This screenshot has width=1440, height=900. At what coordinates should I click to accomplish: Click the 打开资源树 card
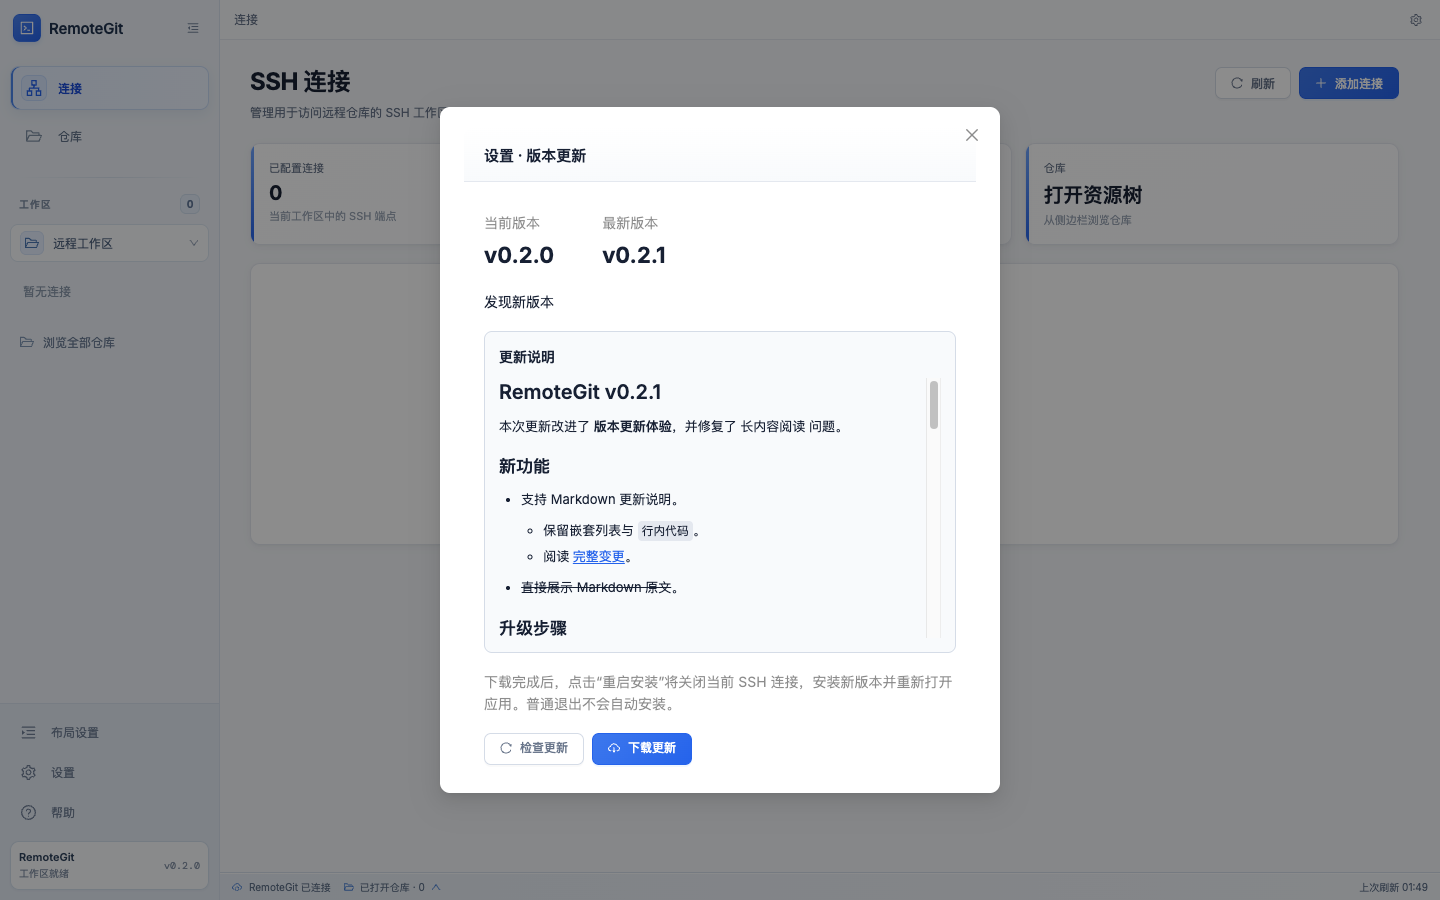pyautogui.click(x=1212, y=194)
